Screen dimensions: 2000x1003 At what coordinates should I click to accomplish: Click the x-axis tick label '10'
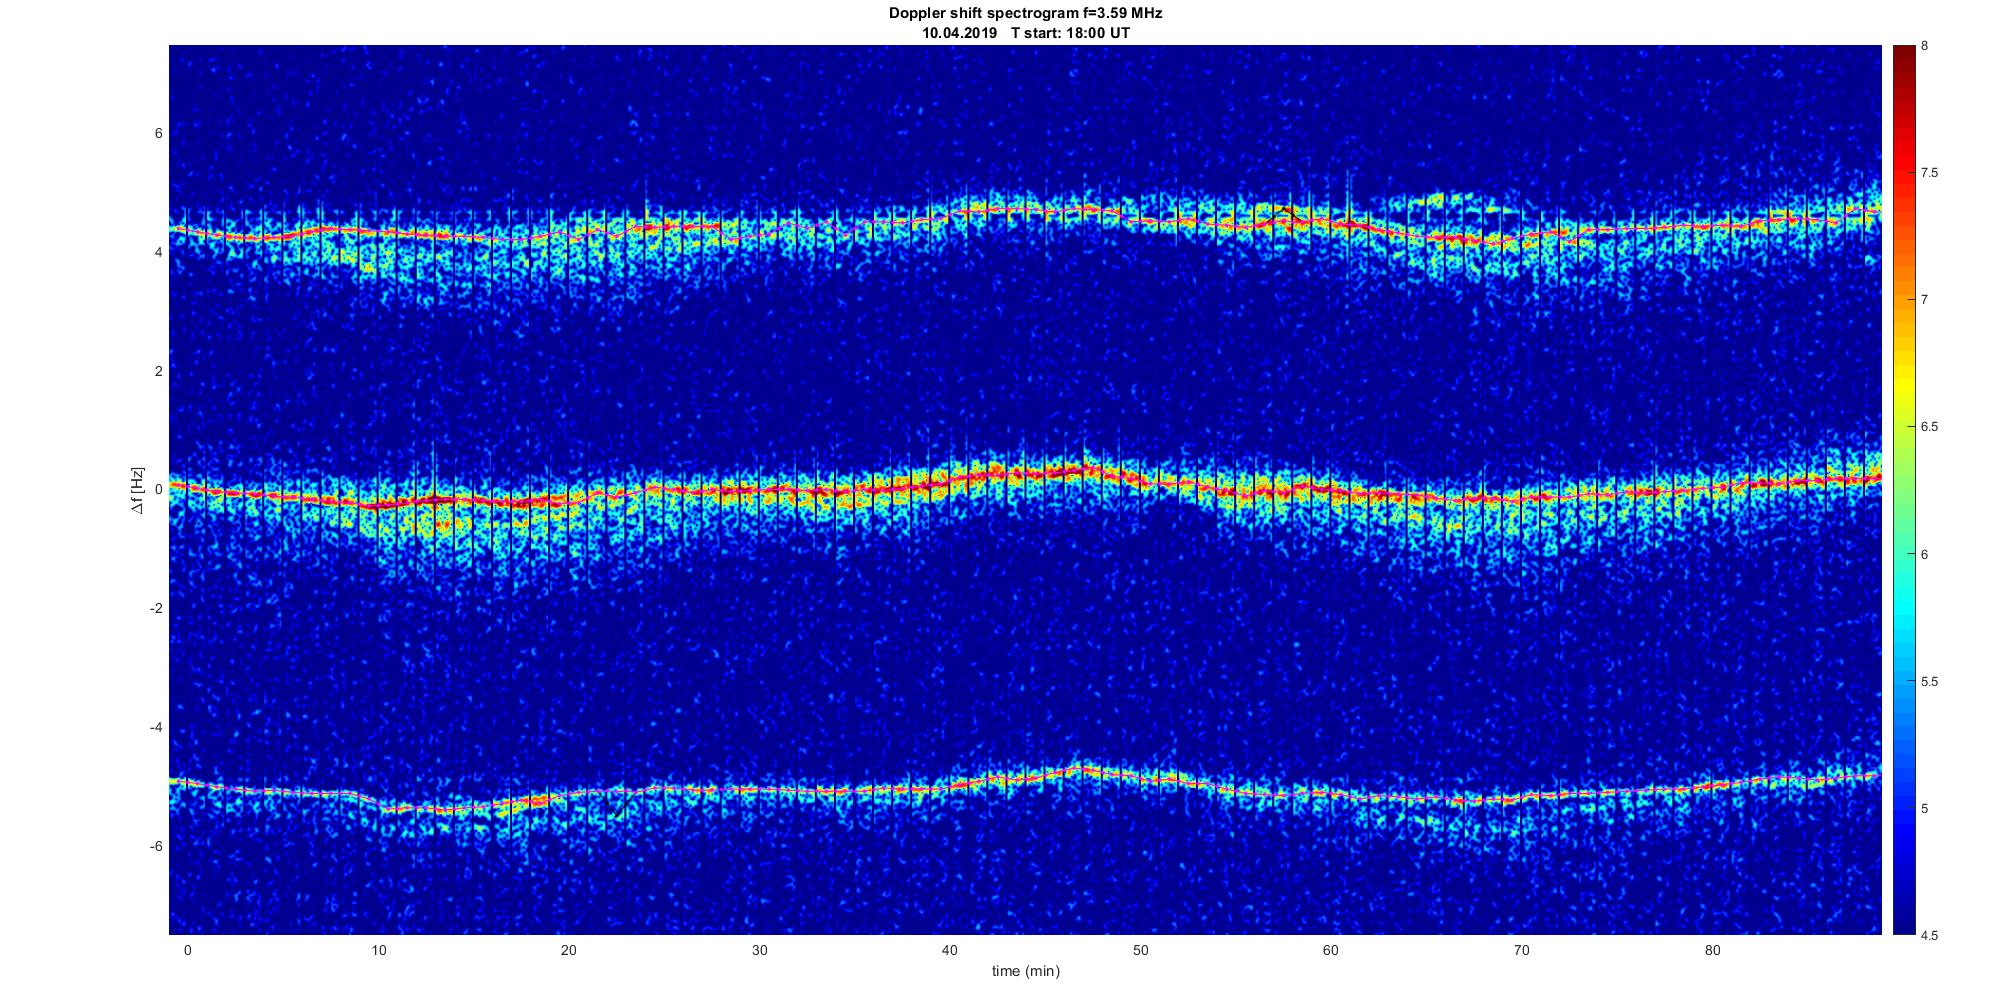[x=378, y=950]
